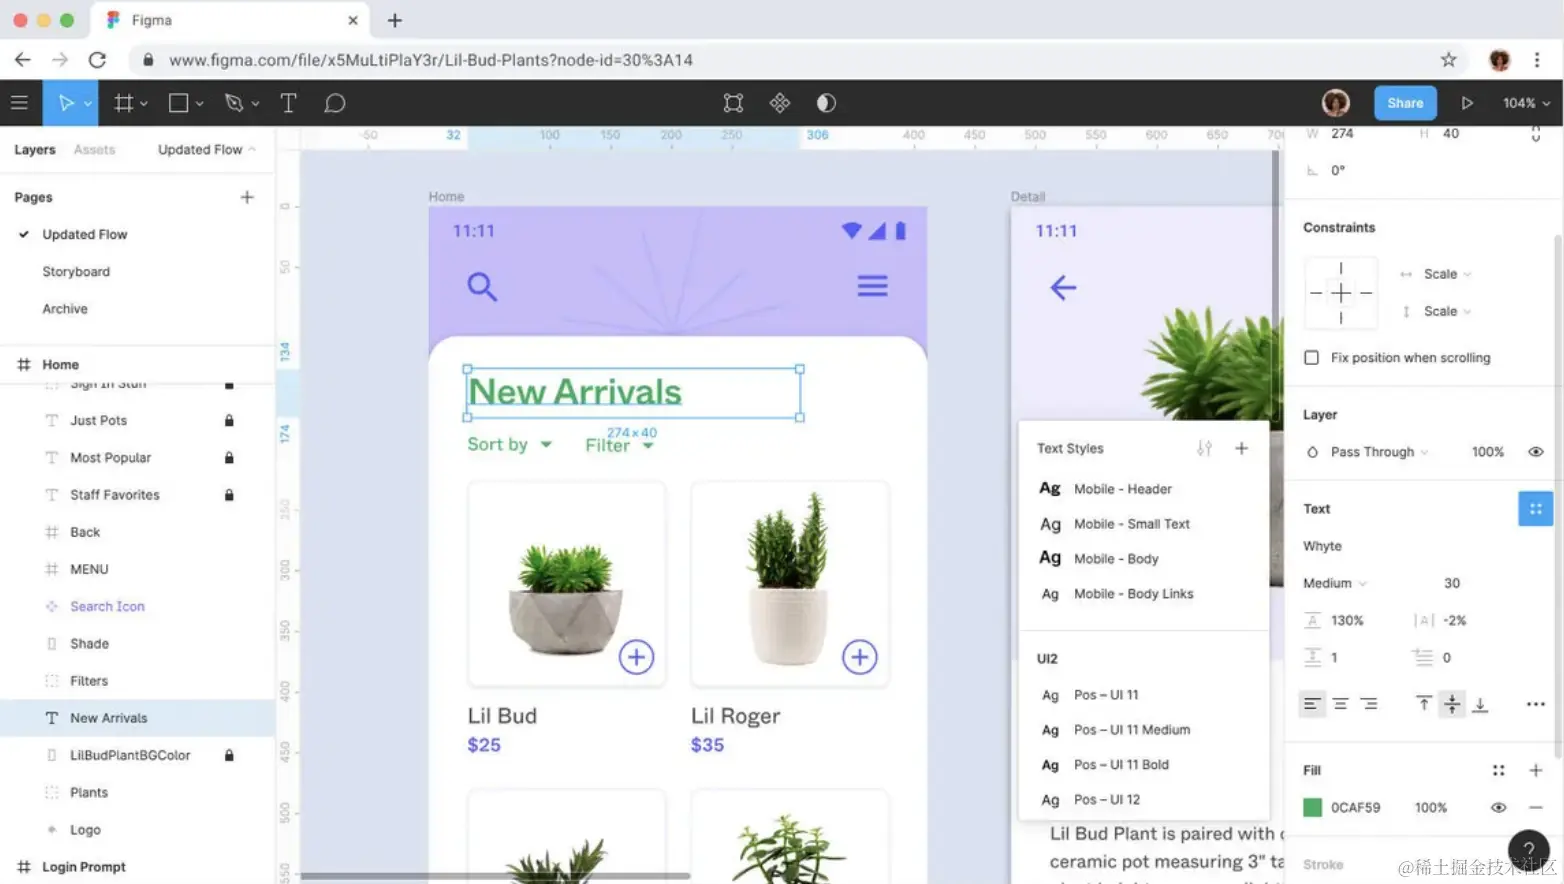
Task: Click the Create Component icon
Action: pyautogui.click(x=780, y=103)
